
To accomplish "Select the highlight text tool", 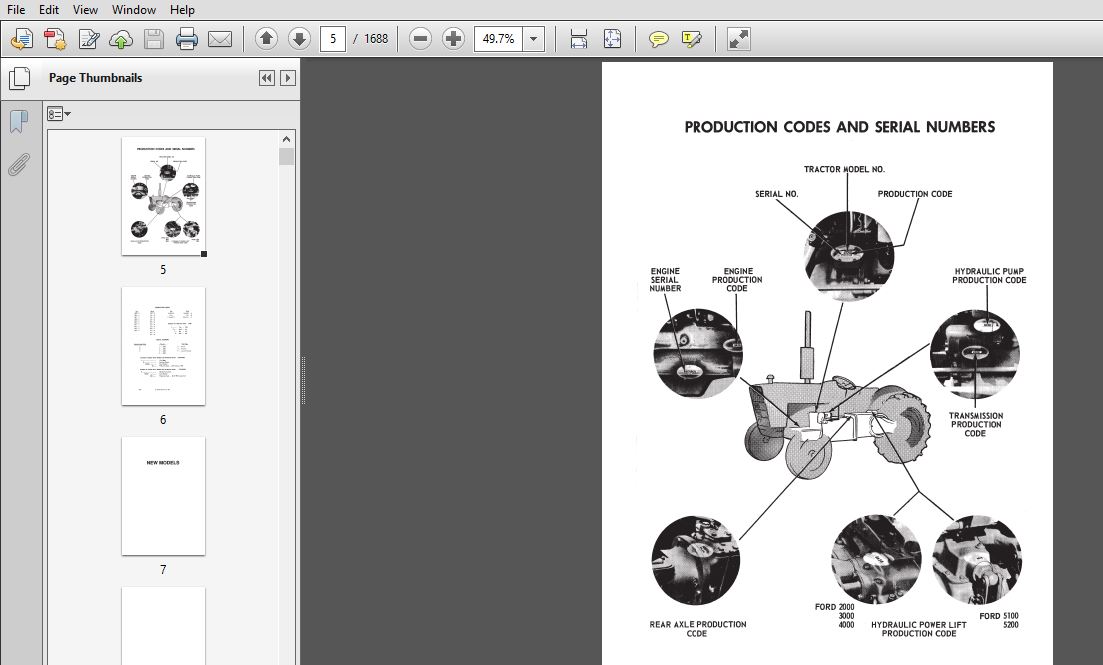I will 691,39.
